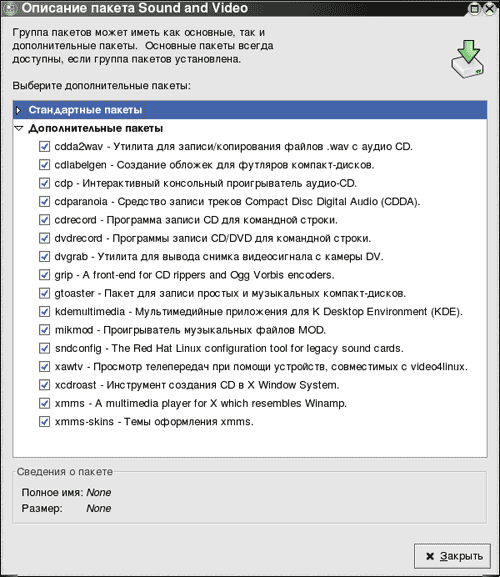The width and height of the screenshot is (500, 577).
Task: Uncheck the dvgrab package
Action: click(45, 256)
